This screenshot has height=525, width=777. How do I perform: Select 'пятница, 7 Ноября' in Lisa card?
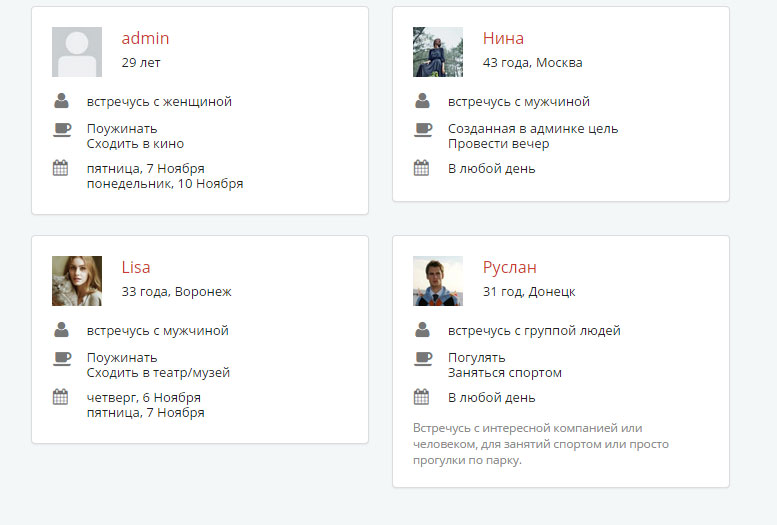pyautogui.click(x=146, y=413)
